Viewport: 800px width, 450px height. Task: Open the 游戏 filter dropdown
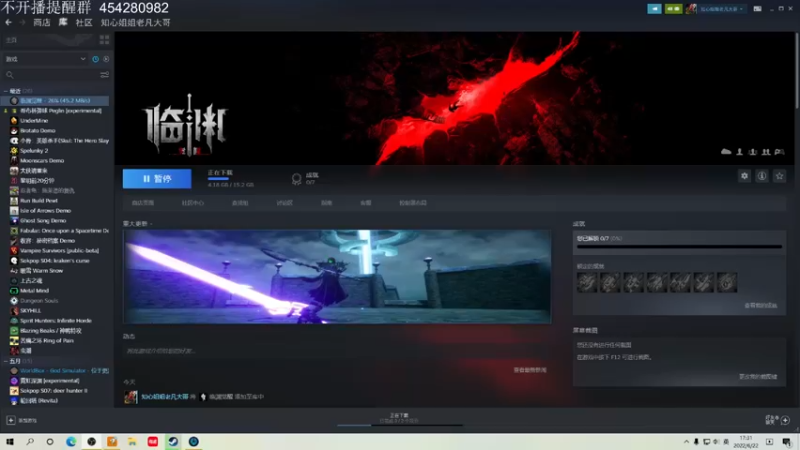45,59
